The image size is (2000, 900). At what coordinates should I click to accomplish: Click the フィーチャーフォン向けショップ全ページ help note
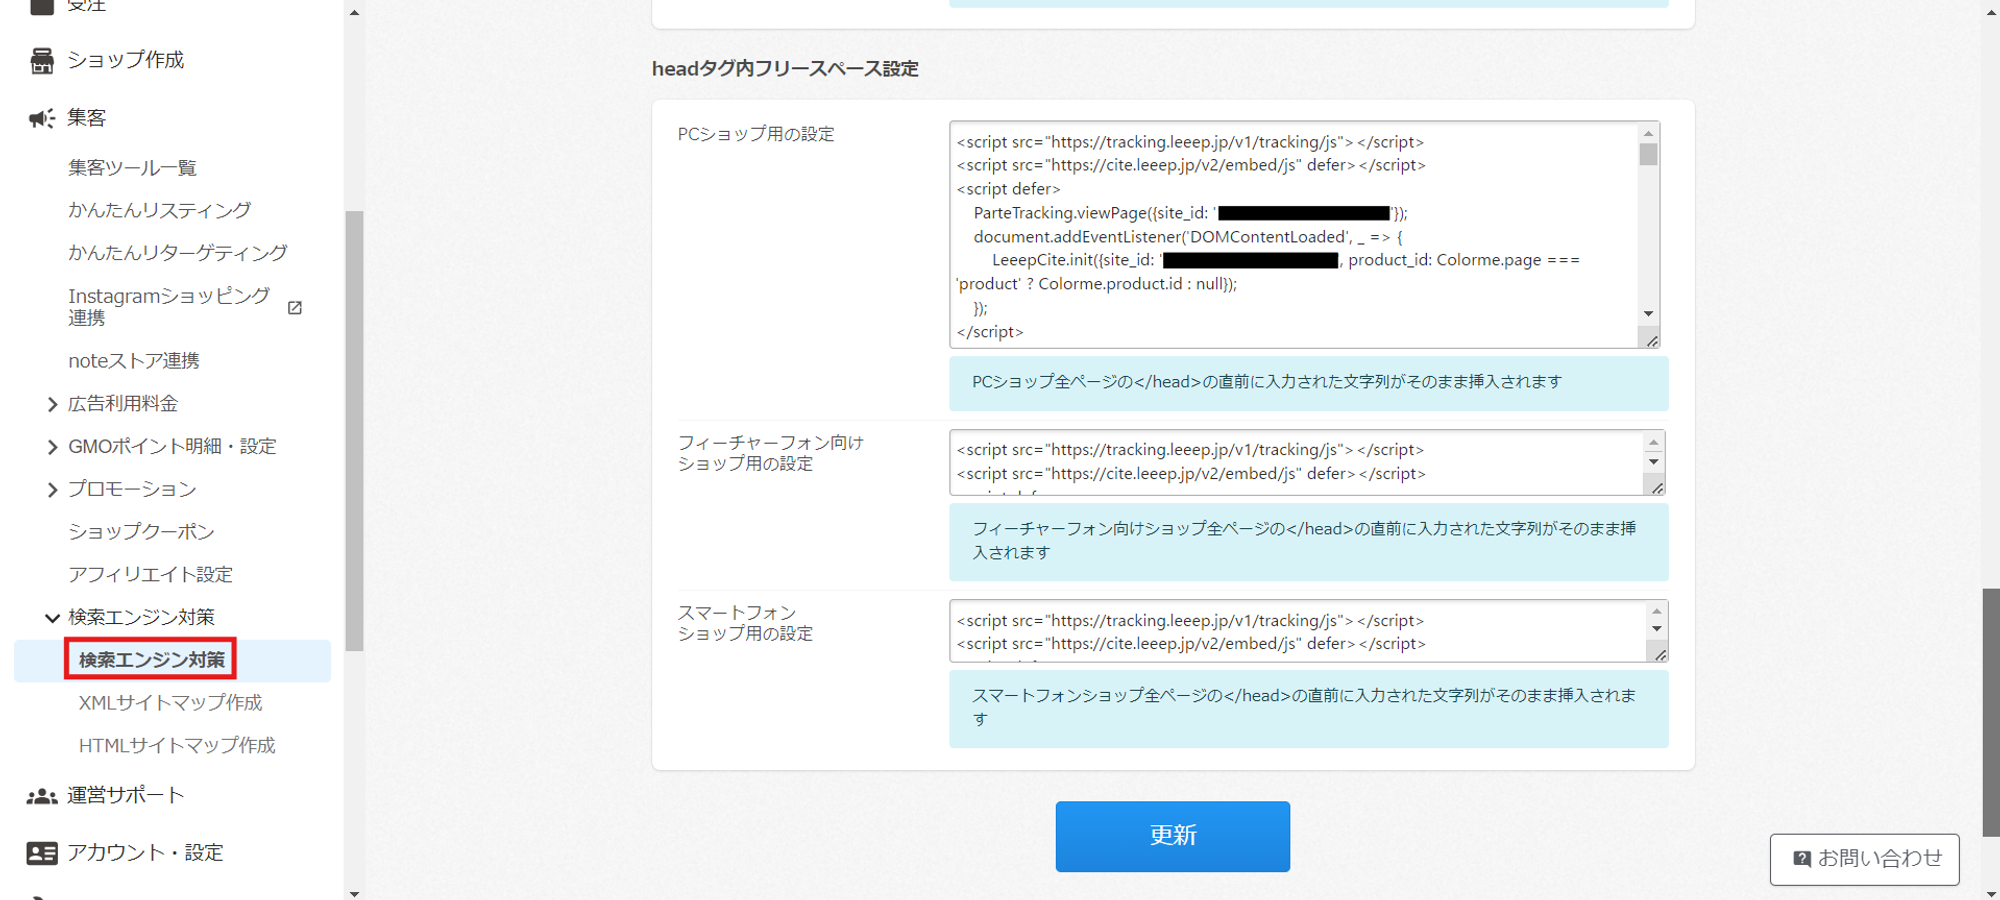coord(1309,542)
